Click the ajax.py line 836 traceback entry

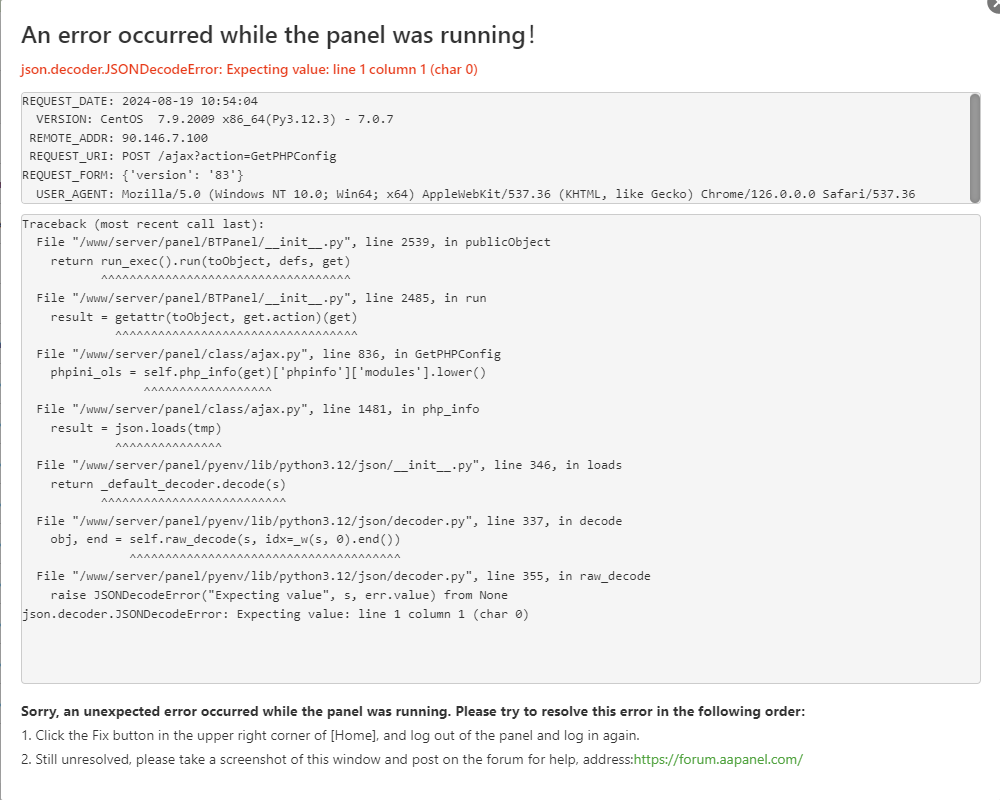point(268,354)
